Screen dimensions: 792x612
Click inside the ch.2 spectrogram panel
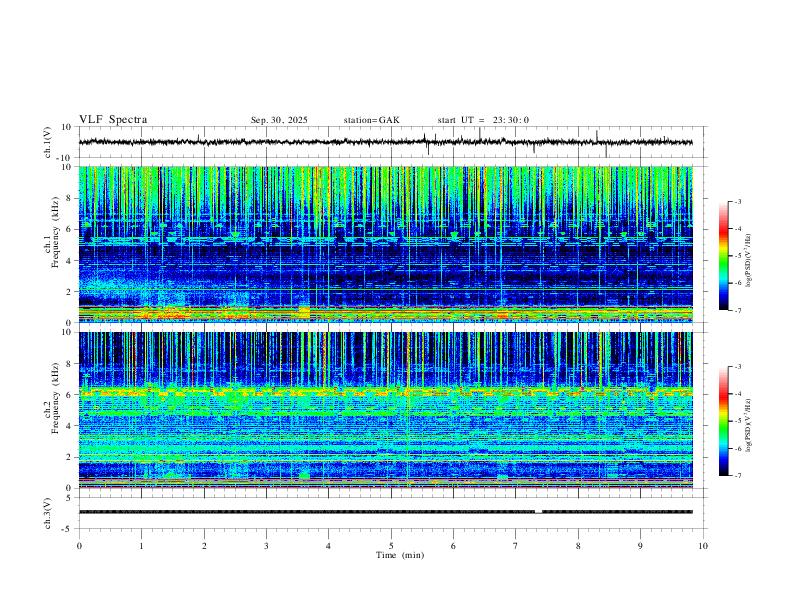[x=385, y=410]
